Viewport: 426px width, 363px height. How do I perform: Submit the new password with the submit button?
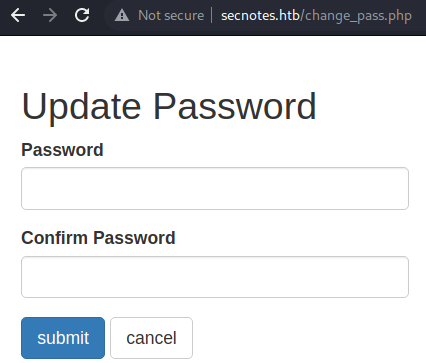coord(63,338)
